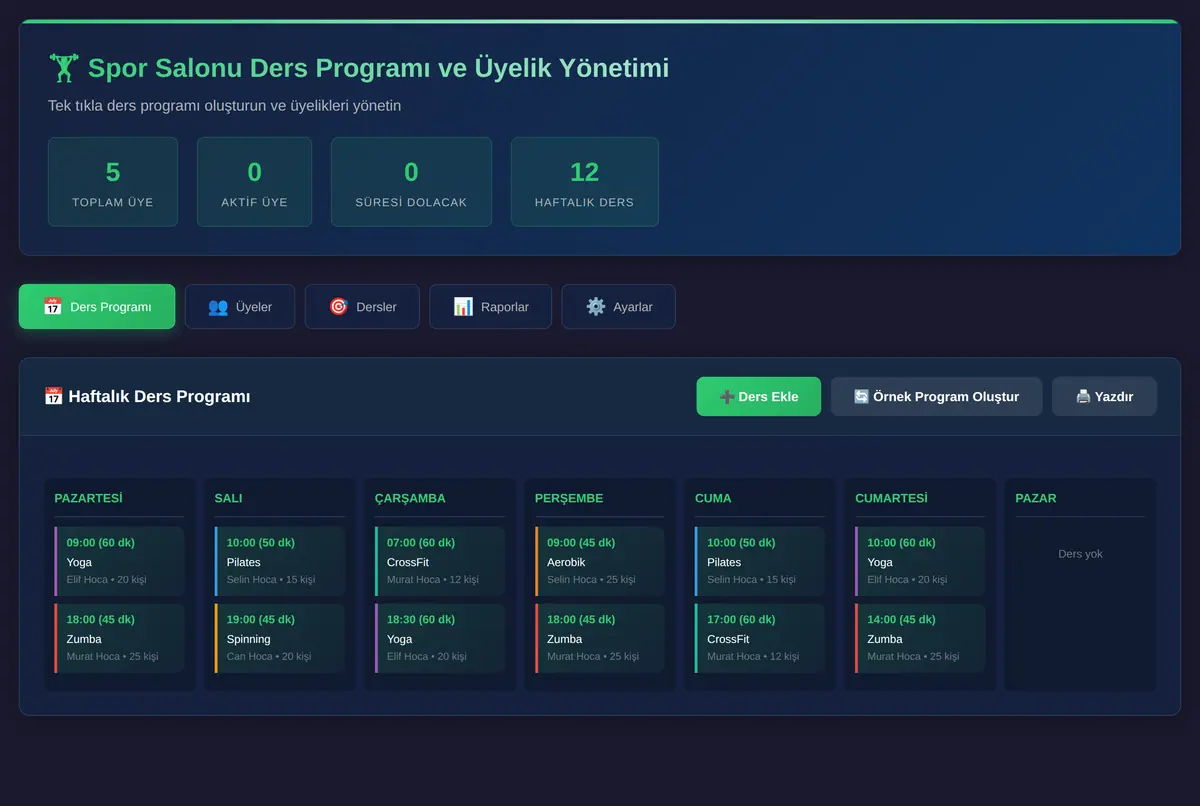Screen dimensions: 1200x806
Task: Click gear icon on Ayarlar tab
Action: click(596, 307)
